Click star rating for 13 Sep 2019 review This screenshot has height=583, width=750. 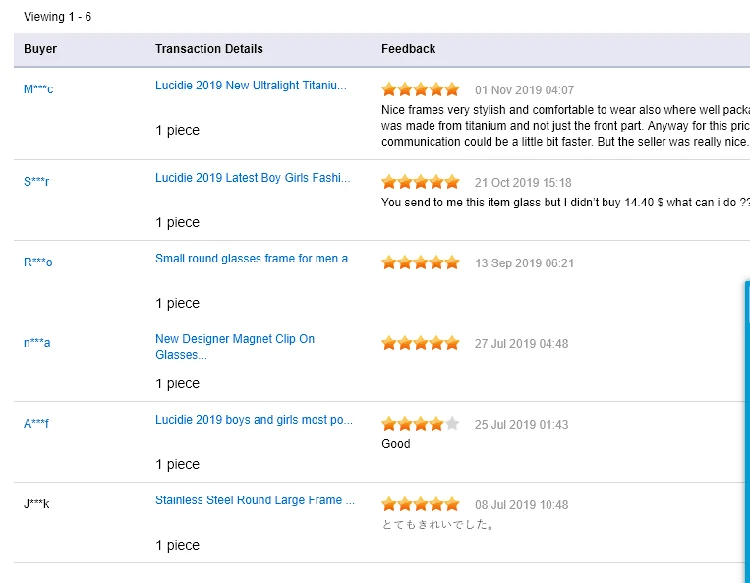[x=420, y=263]
